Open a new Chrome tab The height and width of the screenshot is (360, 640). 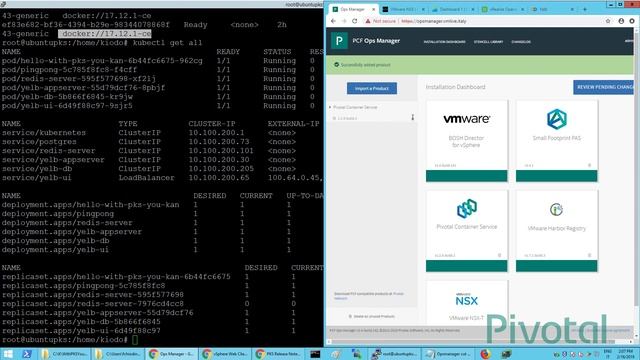585,9
